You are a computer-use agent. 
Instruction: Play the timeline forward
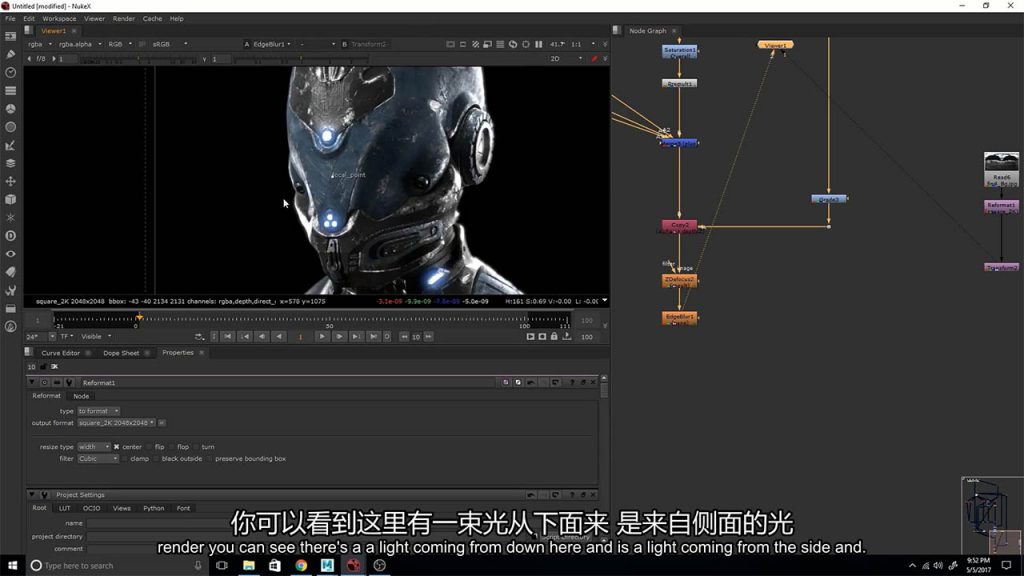pos(322,337)
